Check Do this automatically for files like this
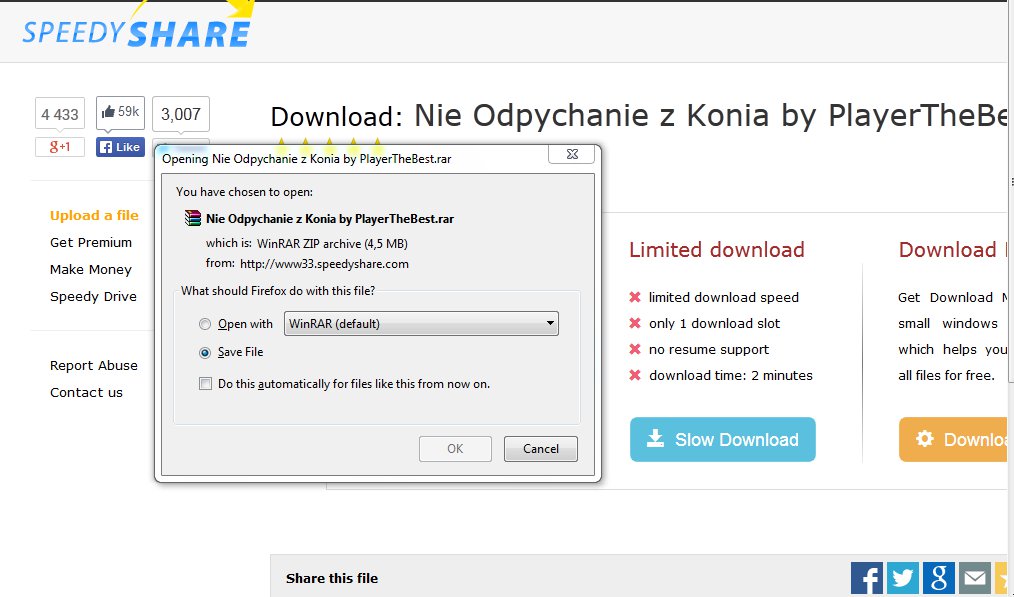Image resolution: width=1014 pixels, height=597 pixels. point(205,384)
